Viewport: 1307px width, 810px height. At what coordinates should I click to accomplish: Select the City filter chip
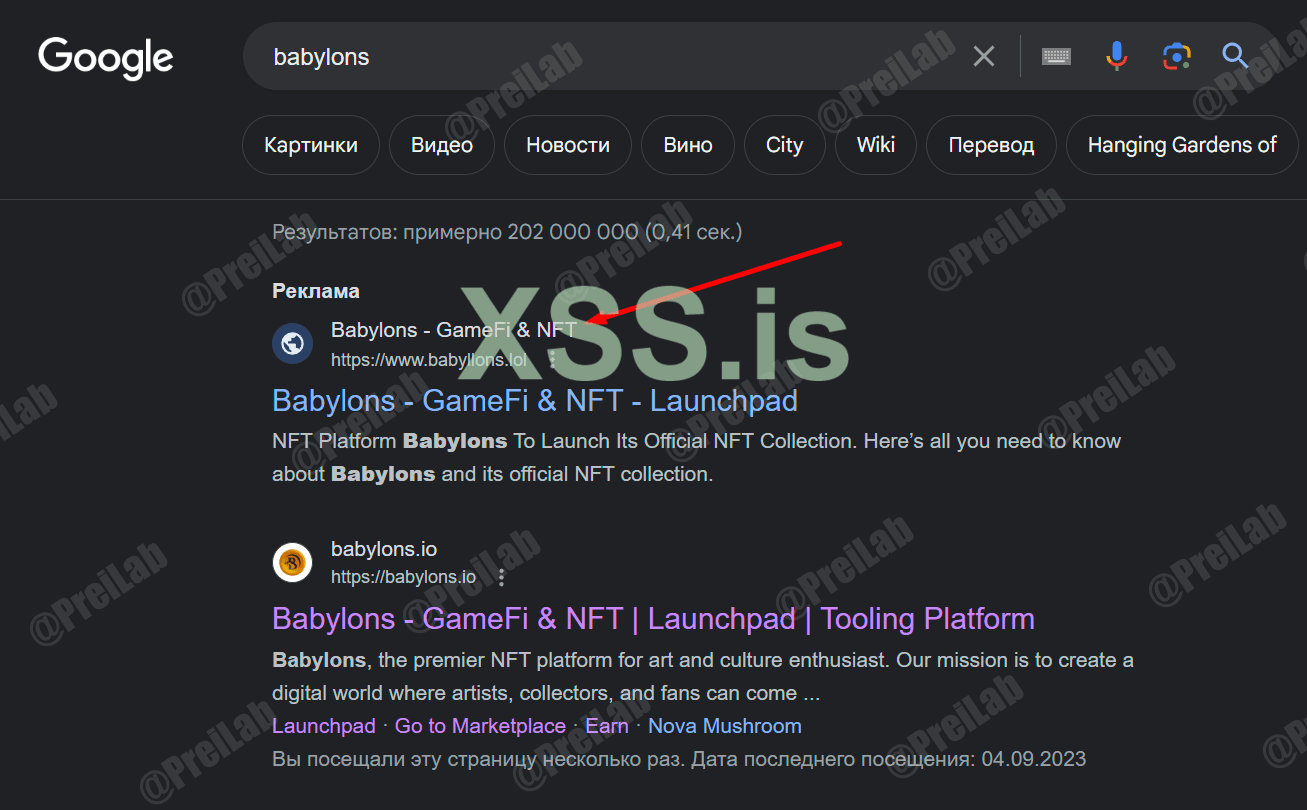[x=785, y=145]
